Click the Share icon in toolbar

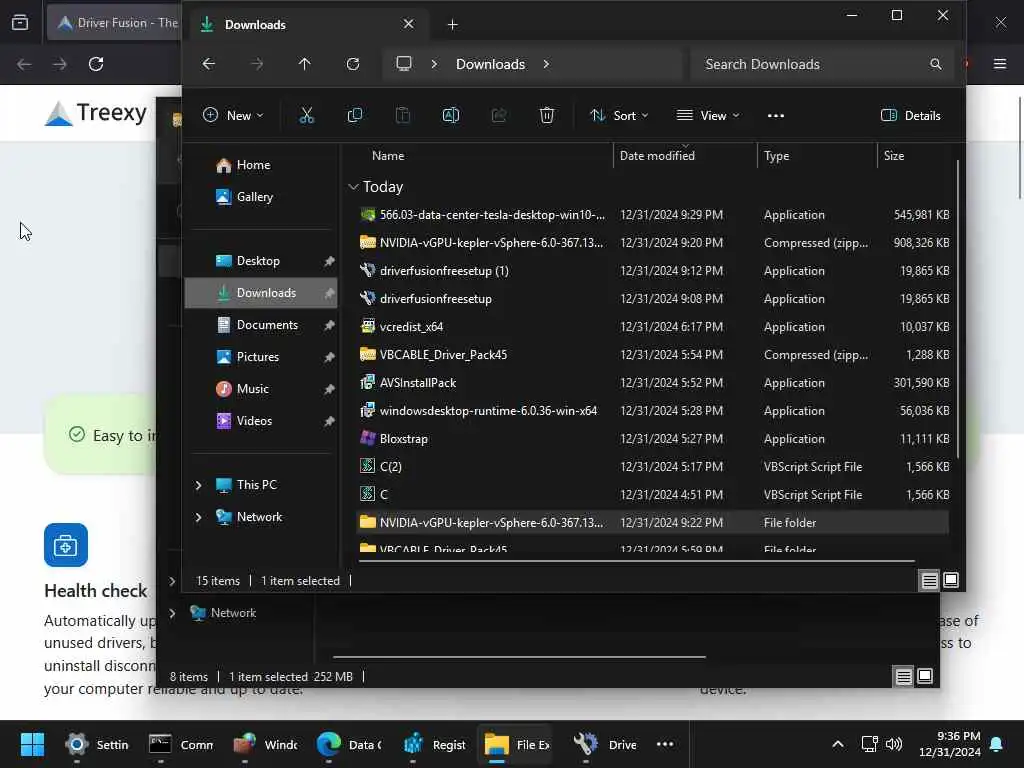click(499, 116)
